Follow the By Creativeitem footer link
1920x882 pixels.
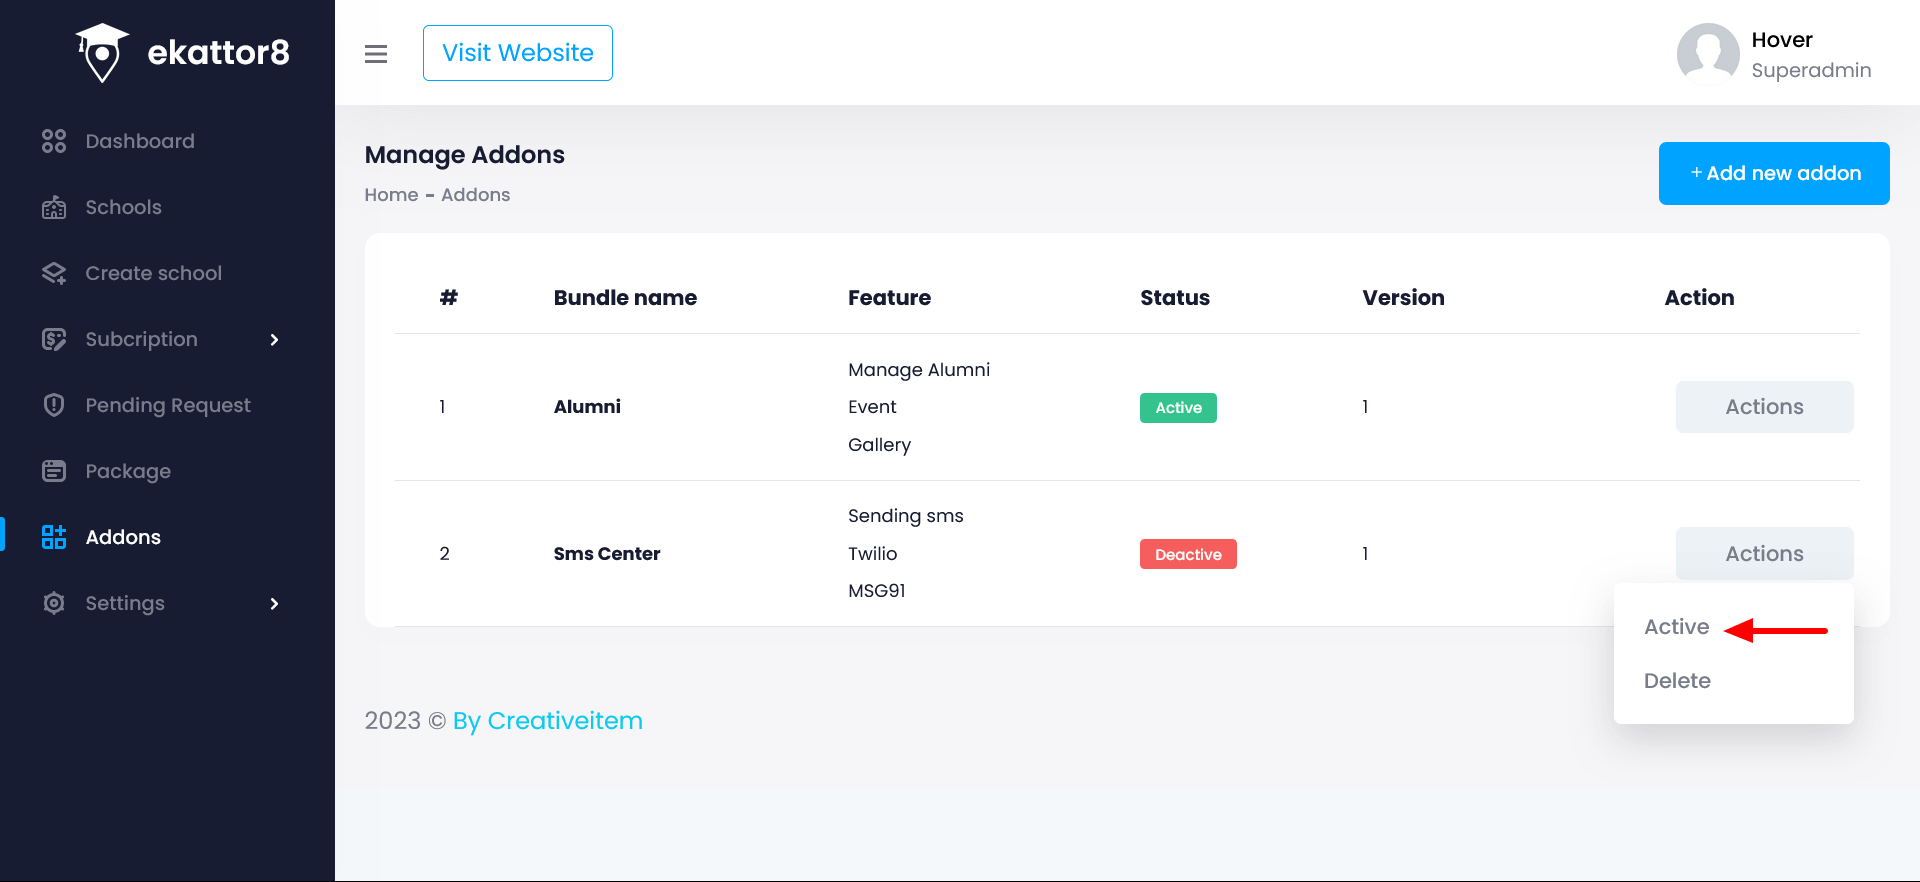(x=547, y=721)
